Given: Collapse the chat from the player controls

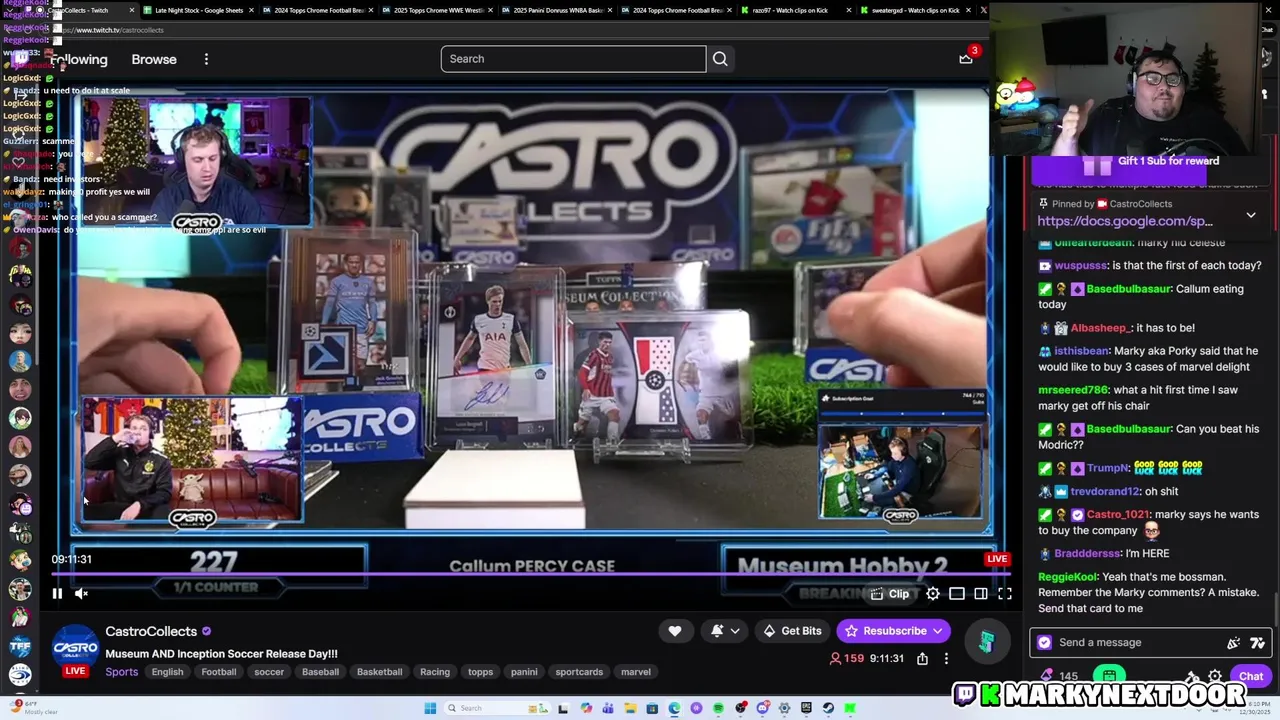Looking at the screenshot, I should click(x=980, y=594).
